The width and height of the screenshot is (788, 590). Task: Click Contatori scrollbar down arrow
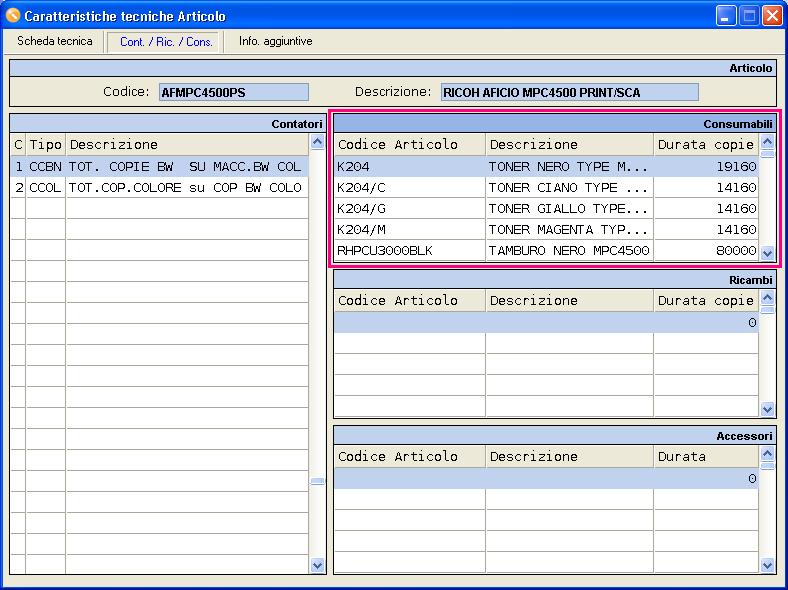point(317,565)
